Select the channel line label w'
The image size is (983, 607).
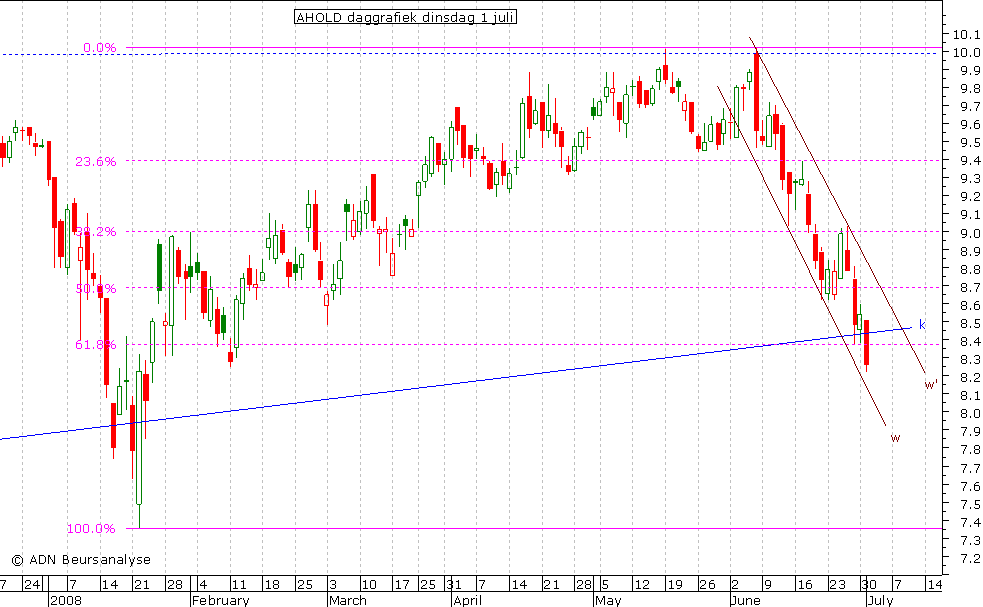(931, 384)
